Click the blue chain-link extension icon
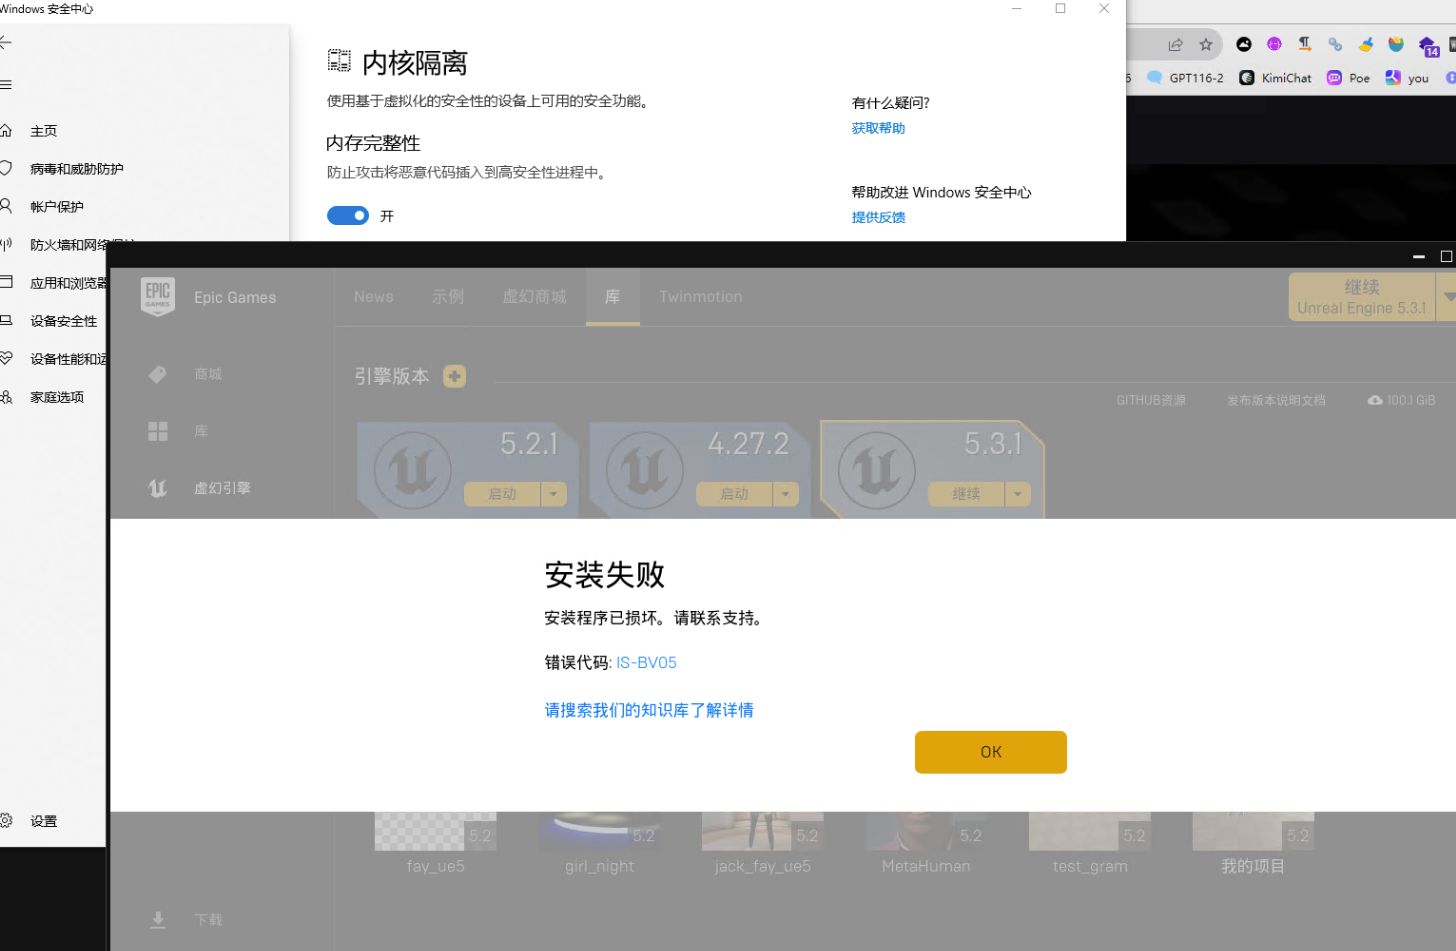Viewport: 1456px width, 951px height. (1335, 44)
